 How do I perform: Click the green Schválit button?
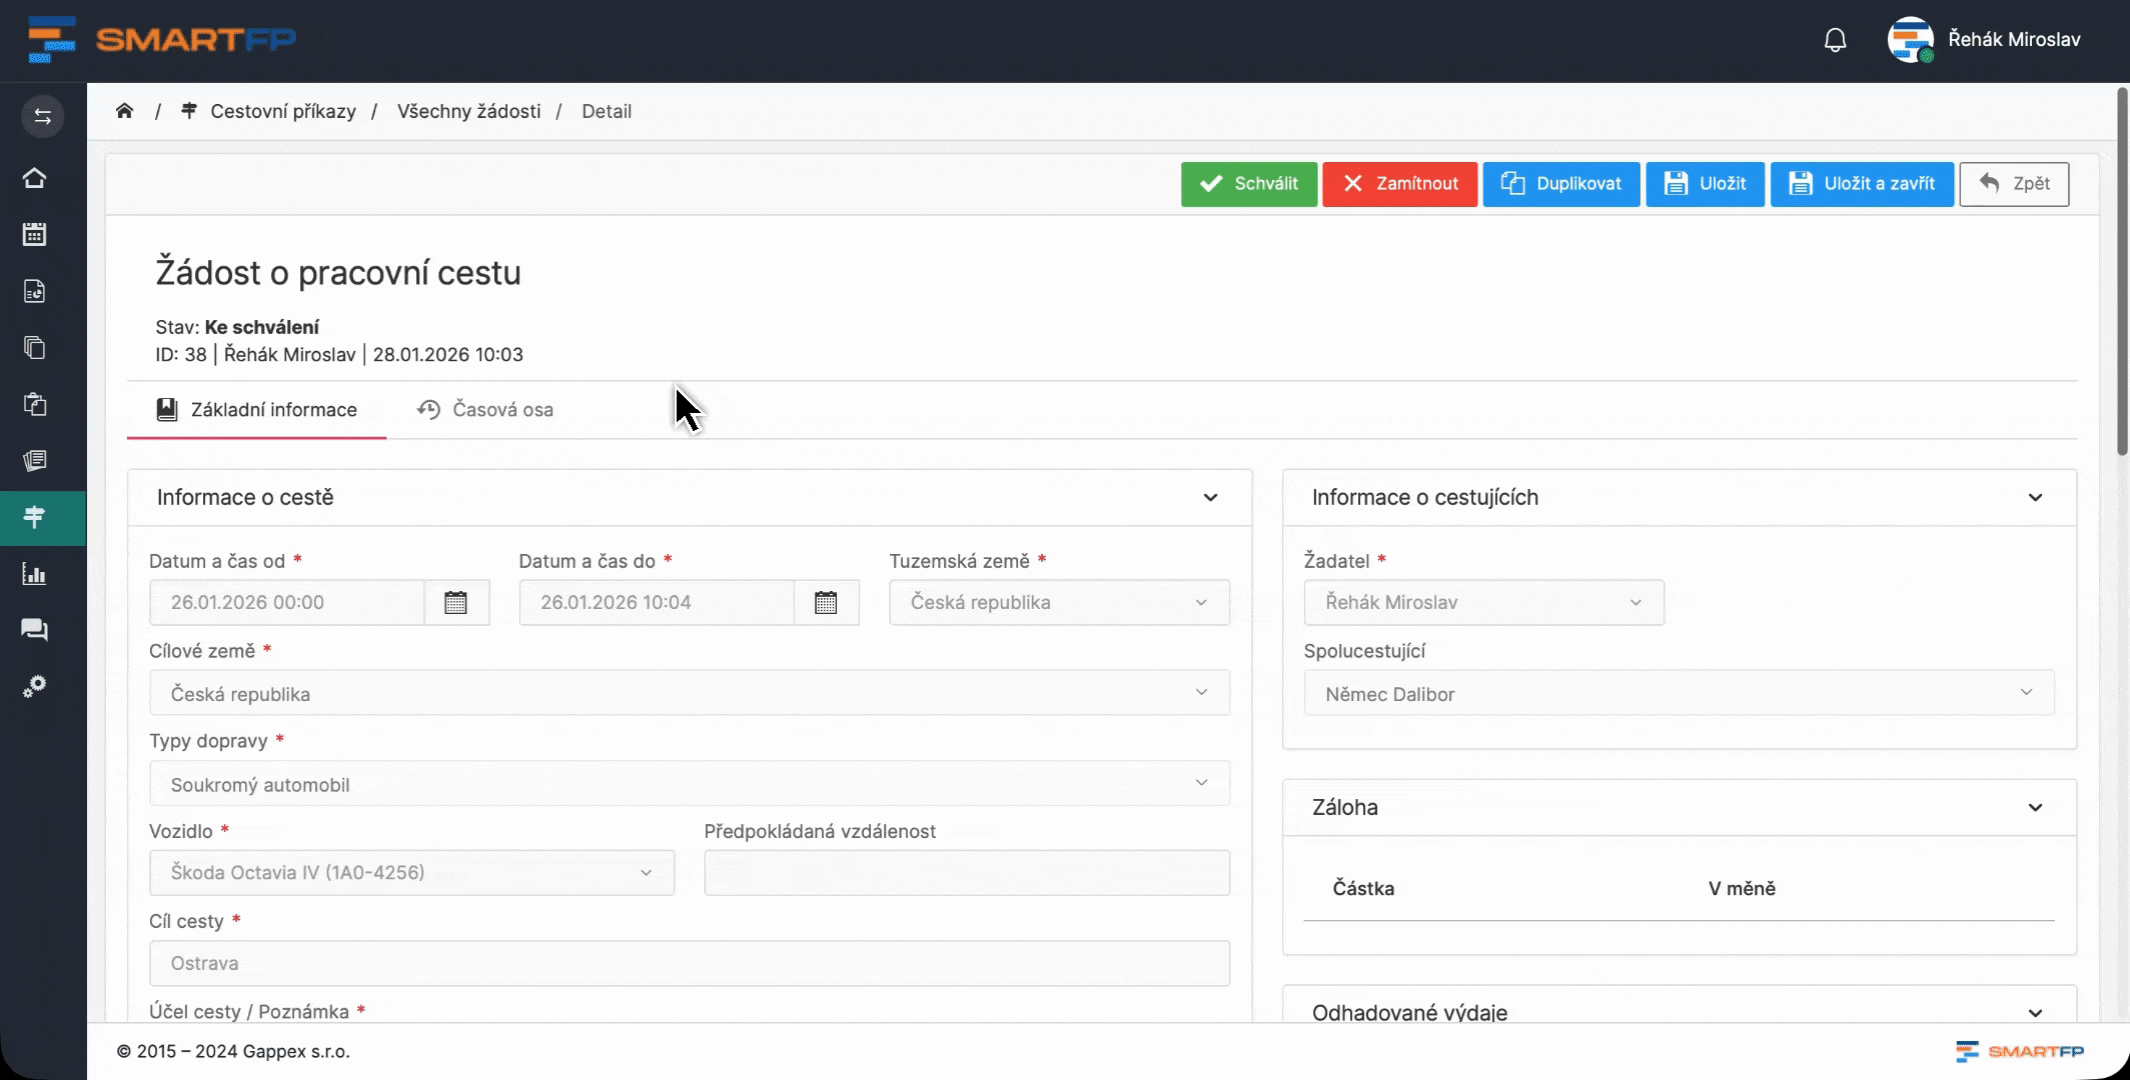pos(1248,184)
